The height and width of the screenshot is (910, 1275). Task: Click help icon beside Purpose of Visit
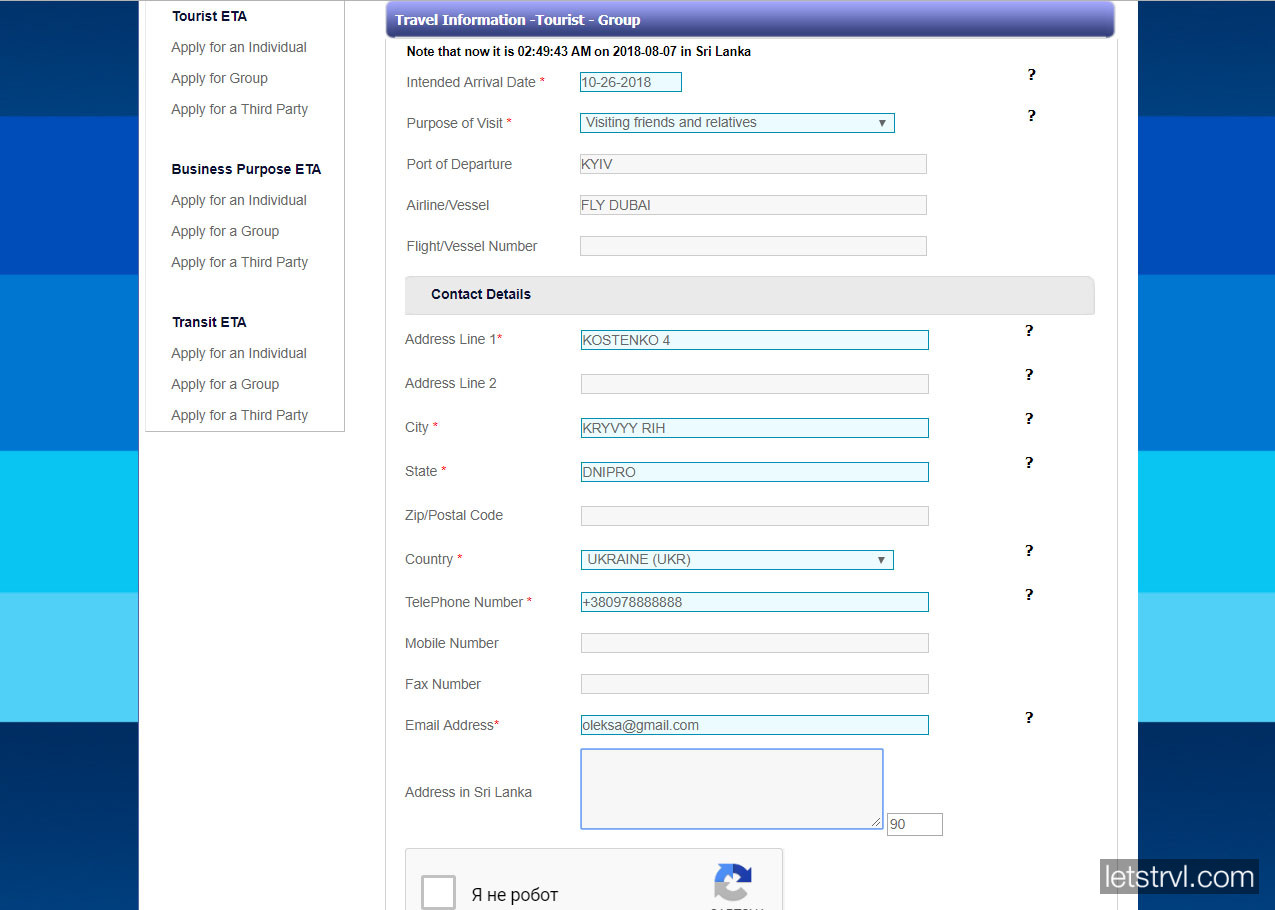[x=1031, y=116]
